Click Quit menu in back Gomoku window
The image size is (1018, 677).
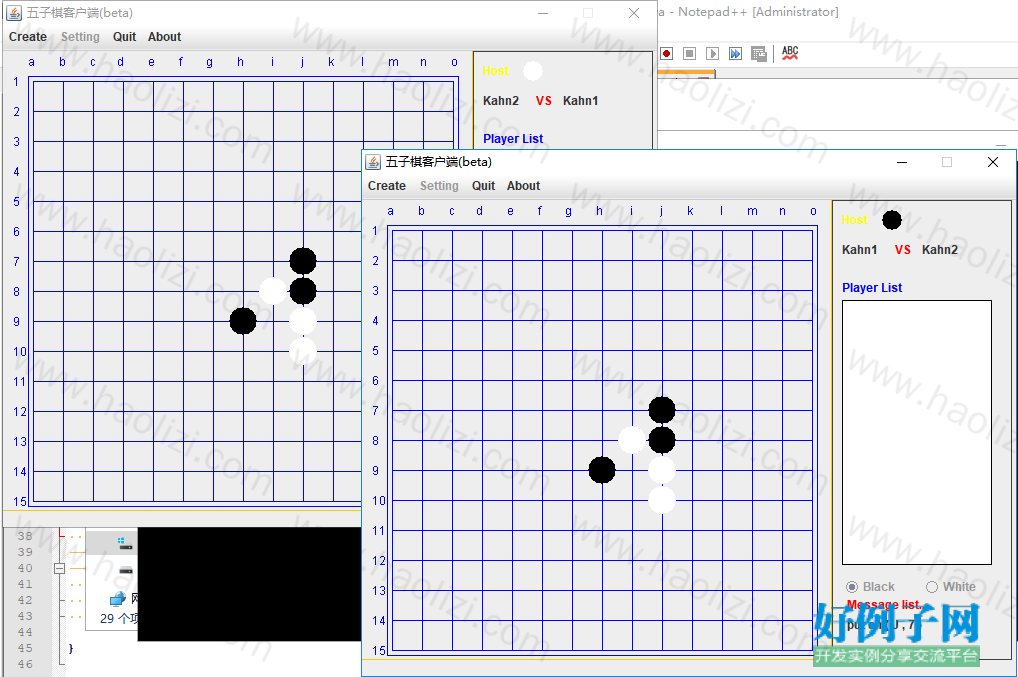point(124,37)
